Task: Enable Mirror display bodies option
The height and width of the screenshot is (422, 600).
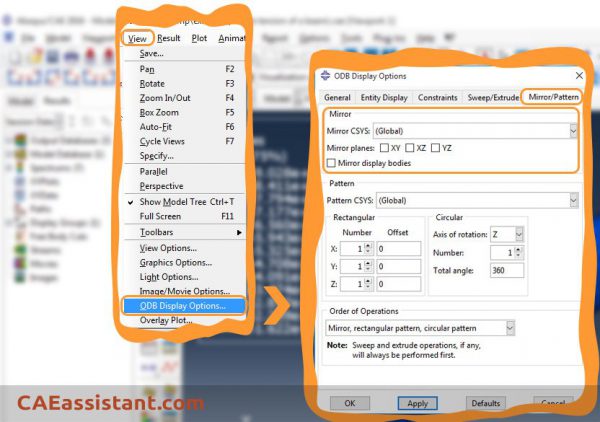Action: 333,163
